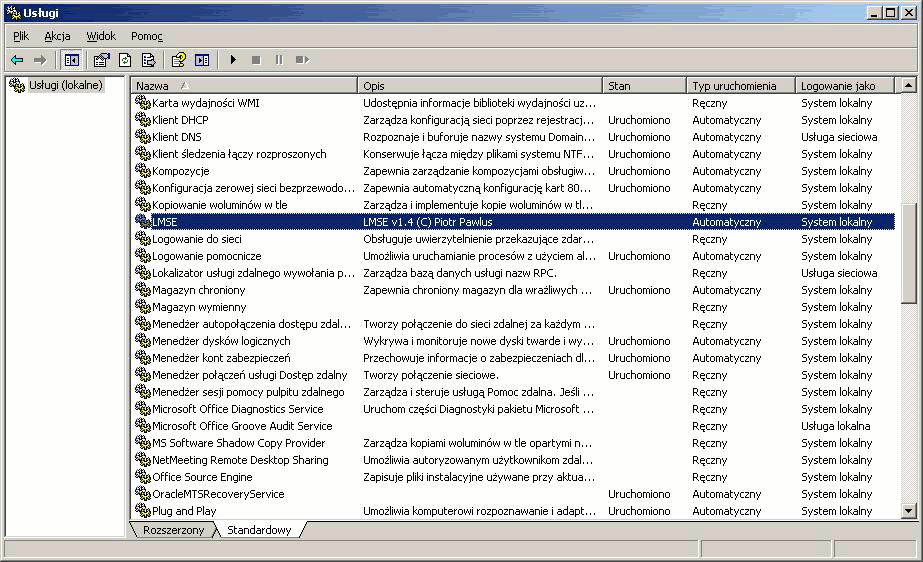Select Menedżer dysków logicznych service
The width and height of the screenshot is (923, 562).
coord(515,341)
